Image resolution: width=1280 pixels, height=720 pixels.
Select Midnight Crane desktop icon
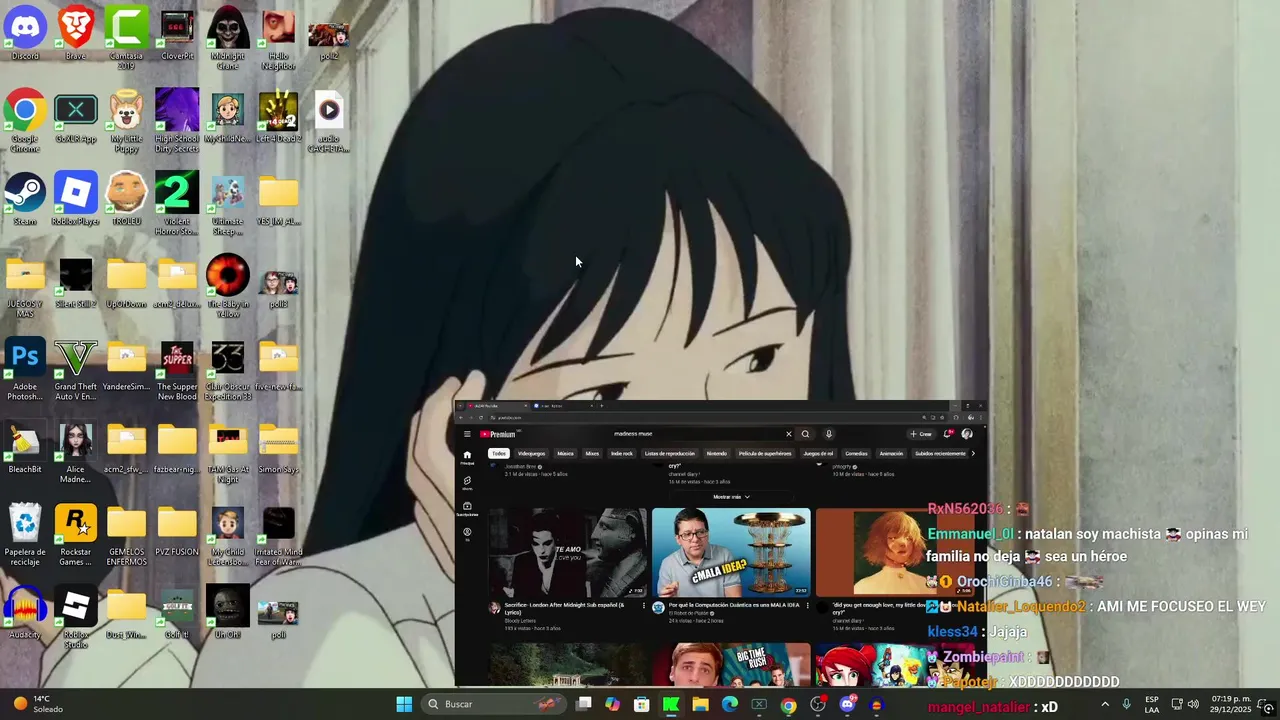[227, 38]
